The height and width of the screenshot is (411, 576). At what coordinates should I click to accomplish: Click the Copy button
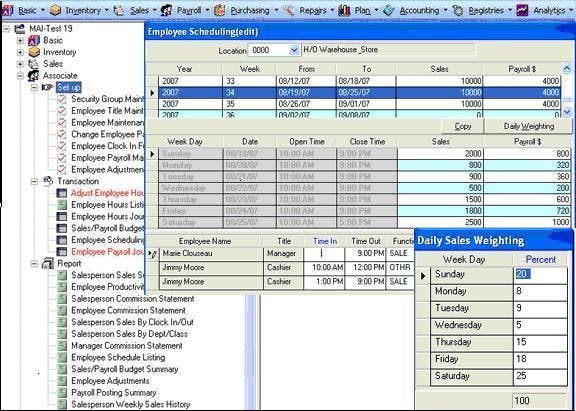[463, 126]
